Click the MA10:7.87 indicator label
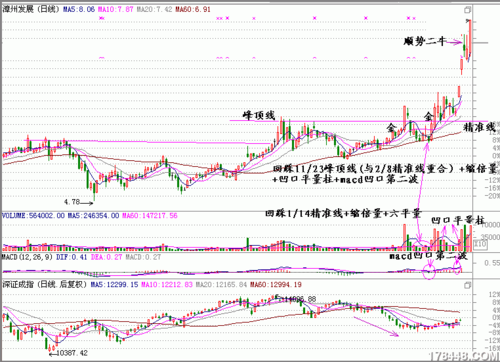500x362 pixels. 115,9
